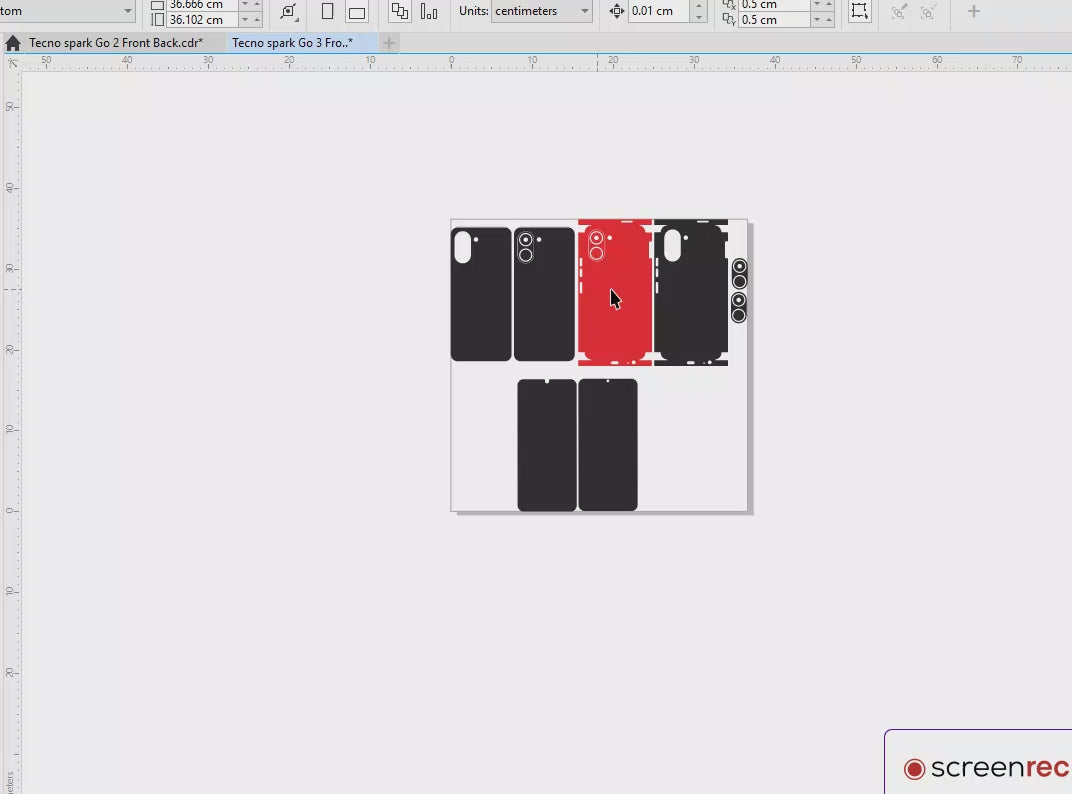The height and width of the screenshot is (794, 1072).
Task: Click the Treat as Filled bounding box icon
Action: pos(858,12)
